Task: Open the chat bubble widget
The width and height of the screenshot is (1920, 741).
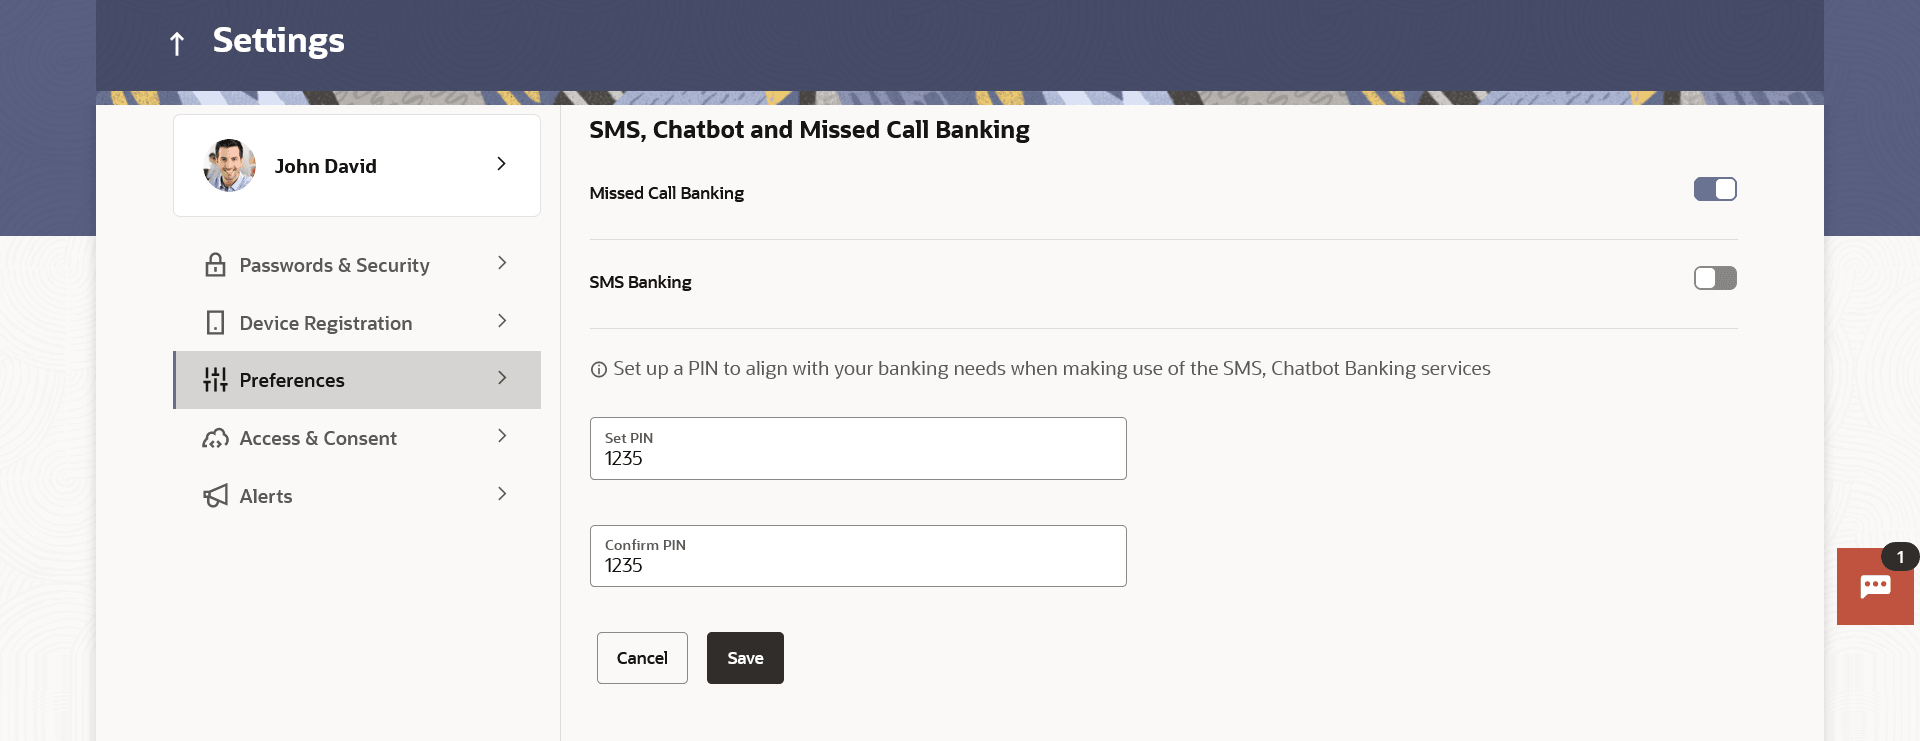Action: [1875, 587]
